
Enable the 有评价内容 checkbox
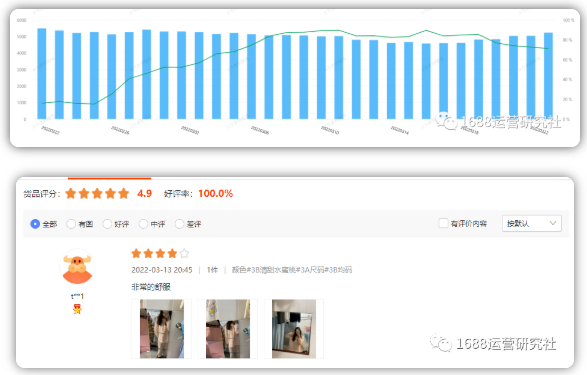pyautogui.click(x=443, y=223)
